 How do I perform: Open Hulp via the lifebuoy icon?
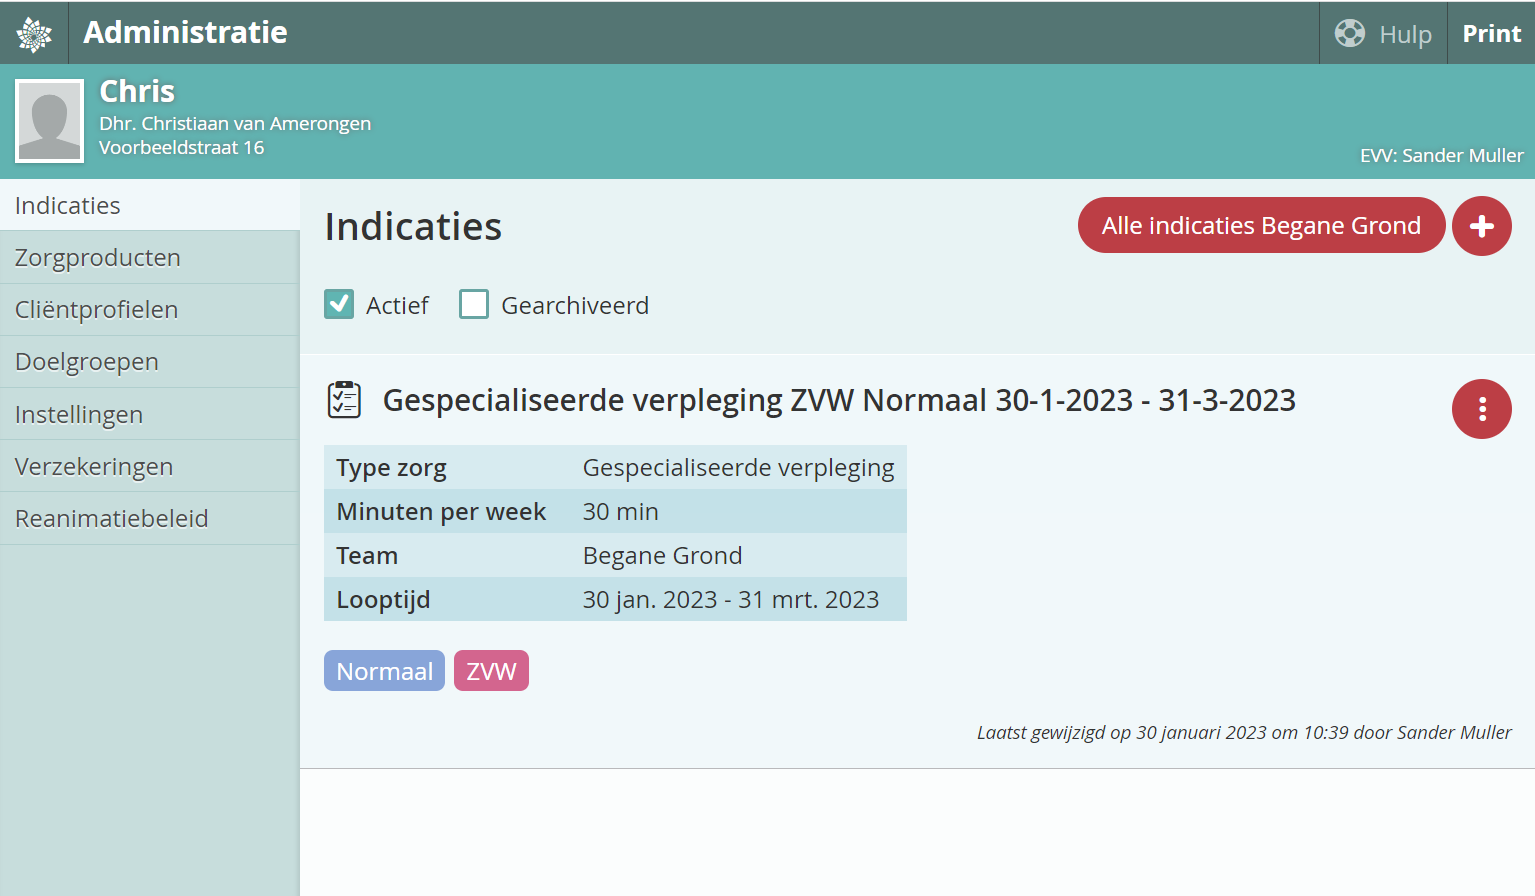point(1350,33)
